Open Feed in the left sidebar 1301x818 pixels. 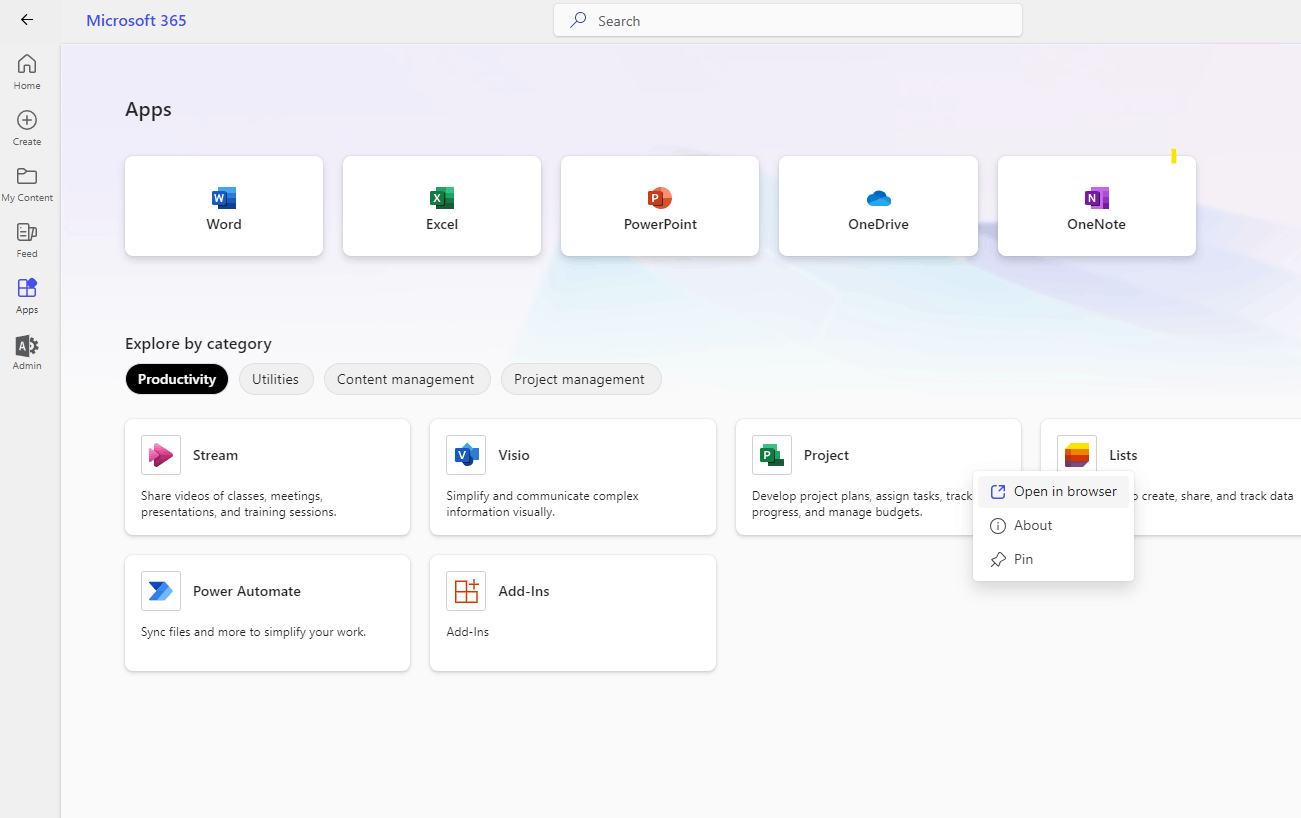(27, 240)
